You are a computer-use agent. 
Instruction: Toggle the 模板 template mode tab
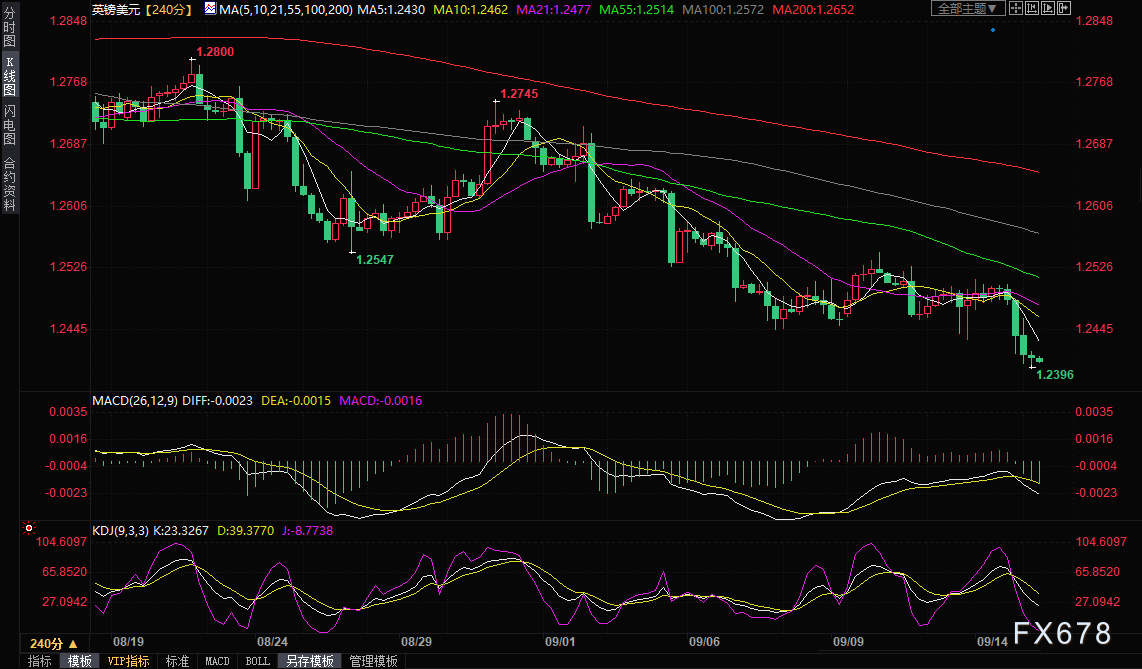pos(80,661)
